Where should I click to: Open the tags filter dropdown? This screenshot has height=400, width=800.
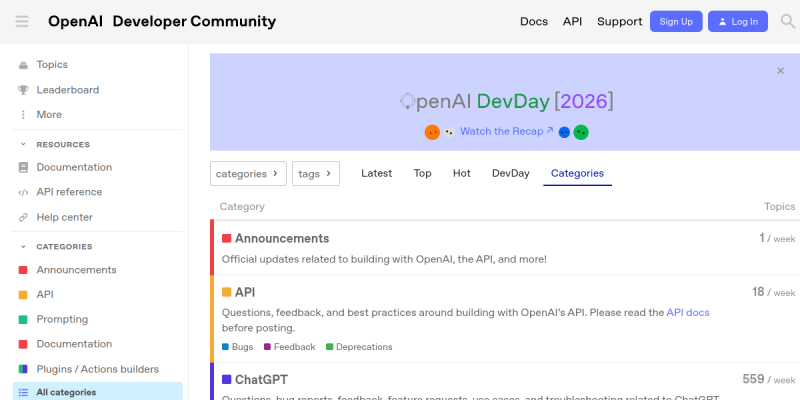(316, 173)
